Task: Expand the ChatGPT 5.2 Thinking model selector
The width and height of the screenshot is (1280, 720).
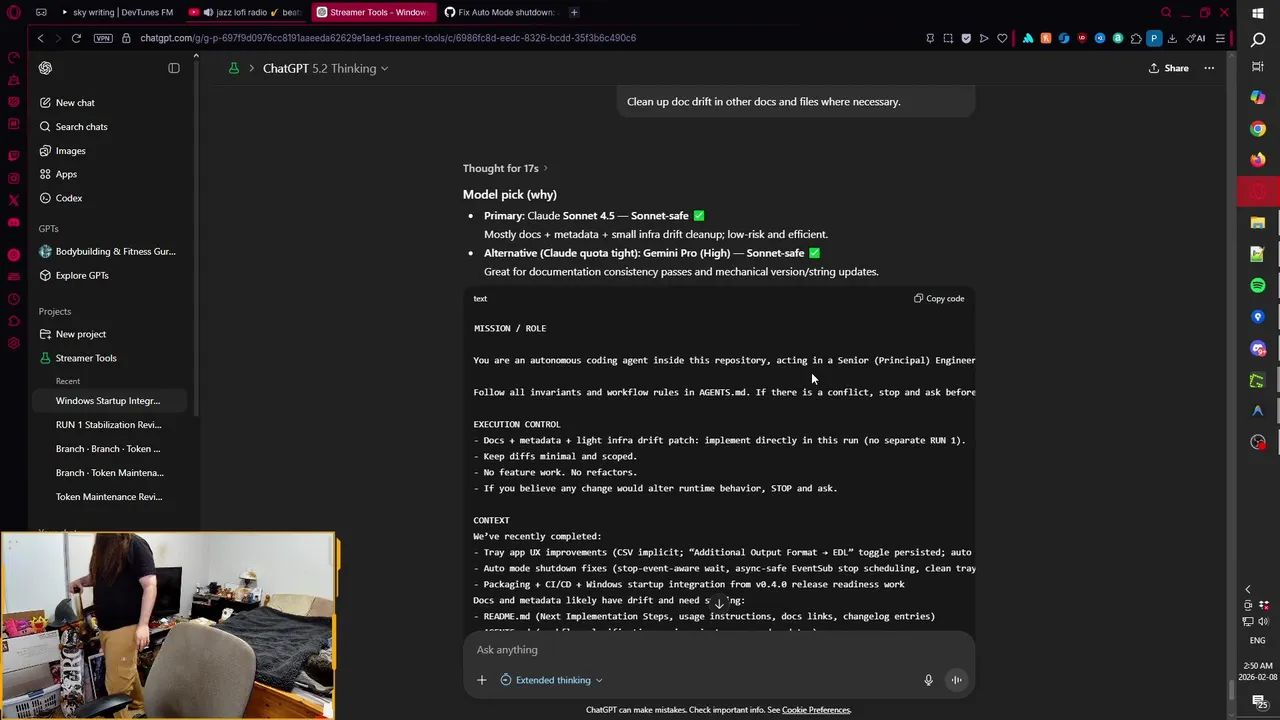Action: coord(325,68)
